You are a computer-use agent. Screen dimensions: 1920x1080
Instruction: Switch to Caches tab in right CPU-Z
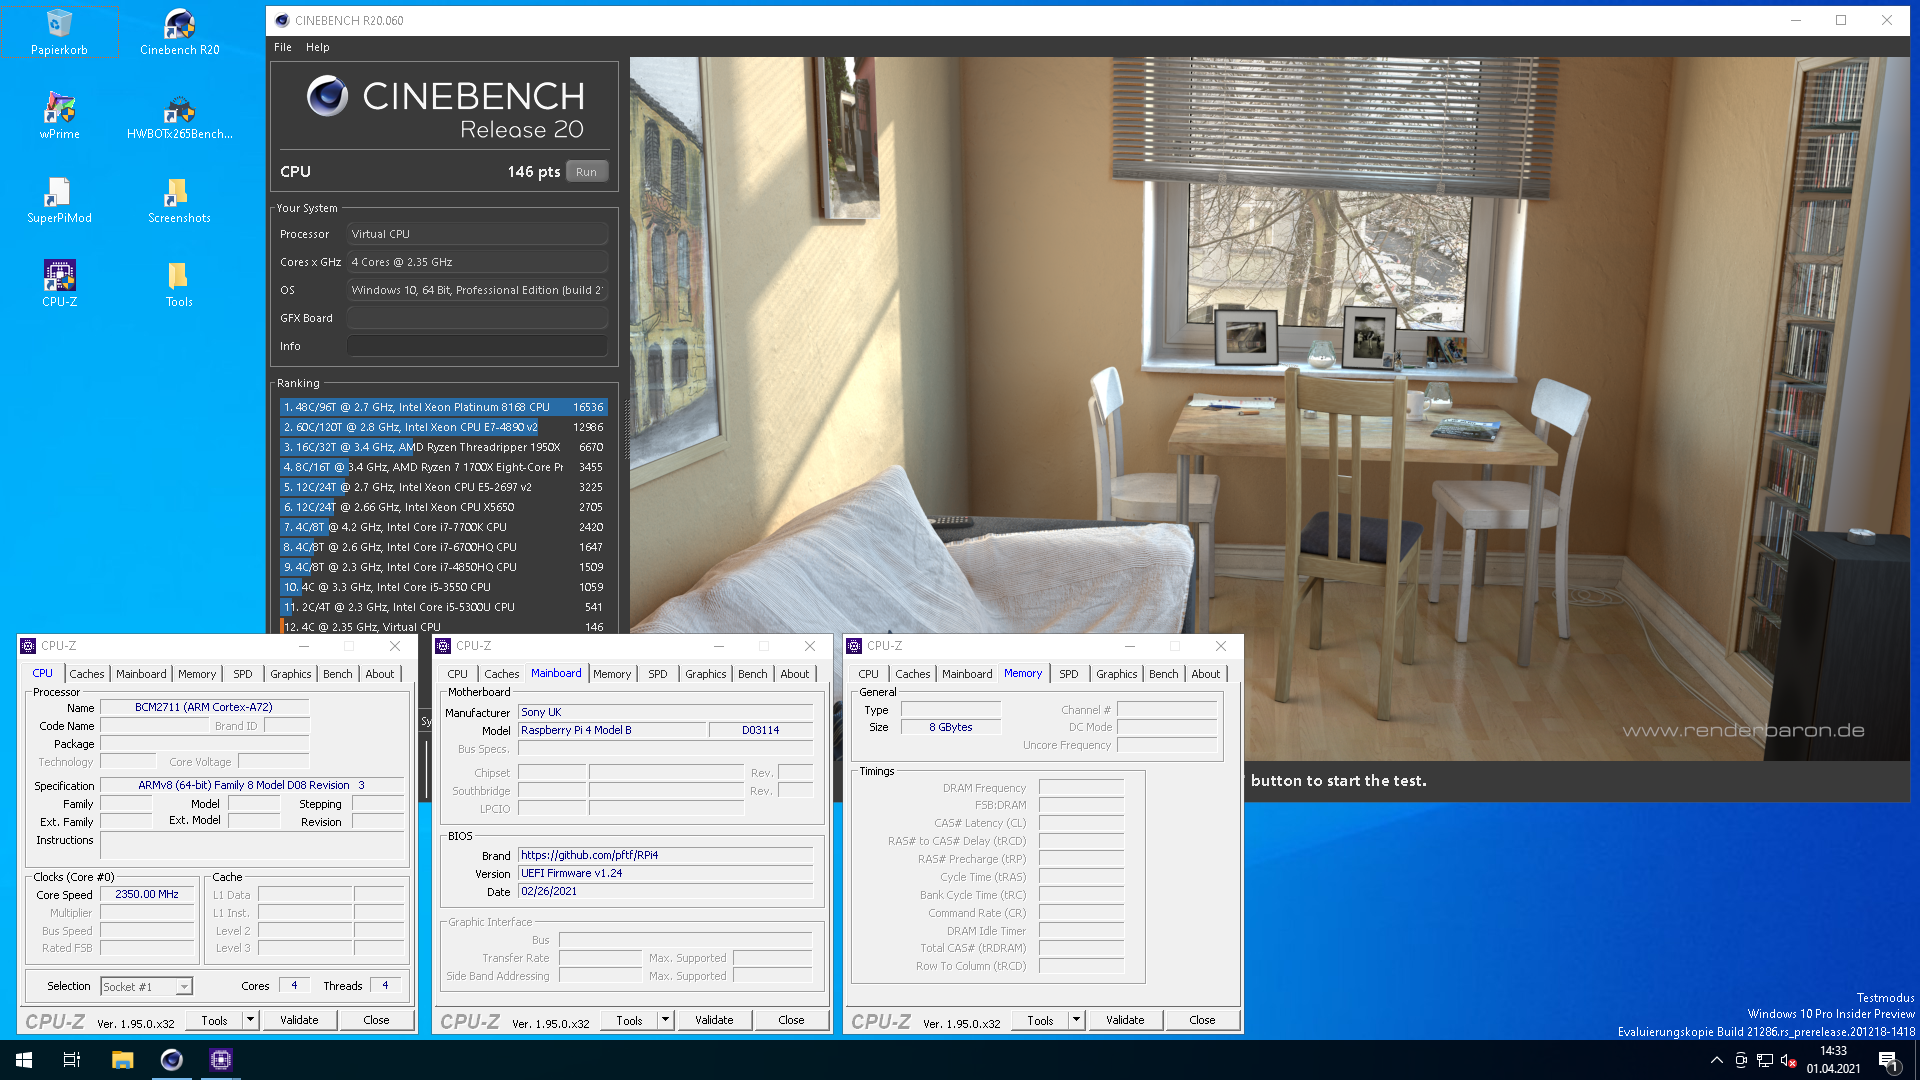pyautogui.click(x=913, y=674)
